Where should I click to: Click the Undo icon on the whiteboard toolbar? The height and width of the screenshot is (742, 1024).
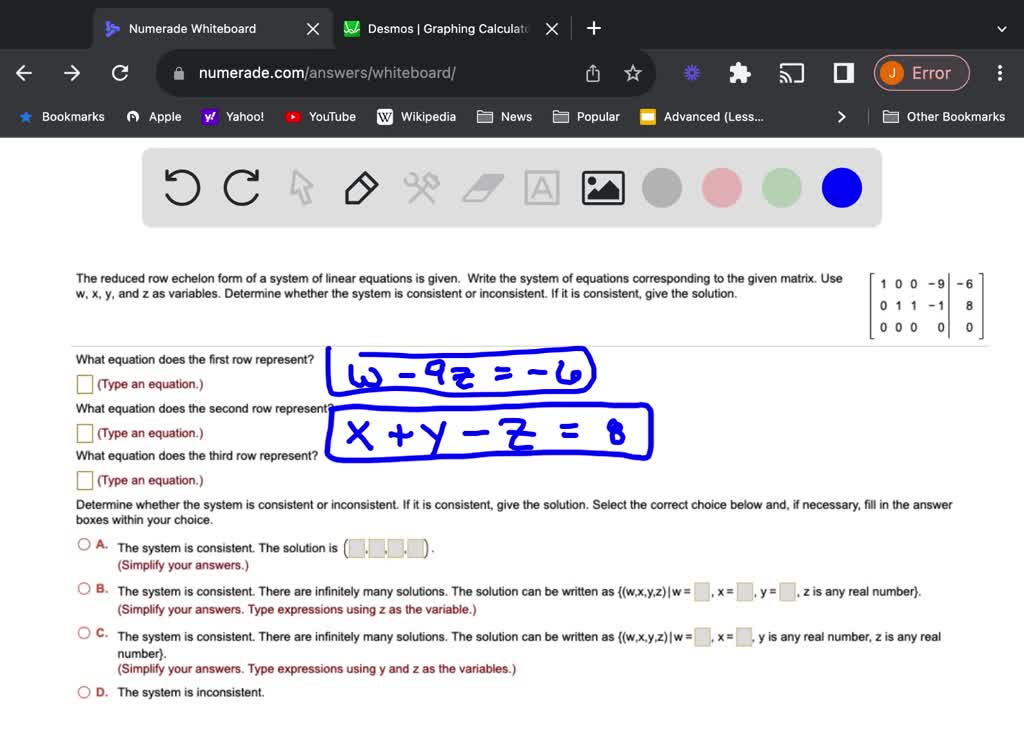[x=181, y=187]
